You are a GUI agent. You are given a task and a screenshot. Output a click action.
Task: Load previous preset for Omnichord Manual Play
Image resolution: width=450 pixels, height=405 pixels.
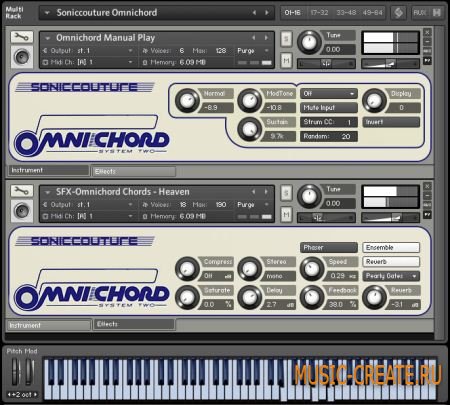(x=254, y=38)
